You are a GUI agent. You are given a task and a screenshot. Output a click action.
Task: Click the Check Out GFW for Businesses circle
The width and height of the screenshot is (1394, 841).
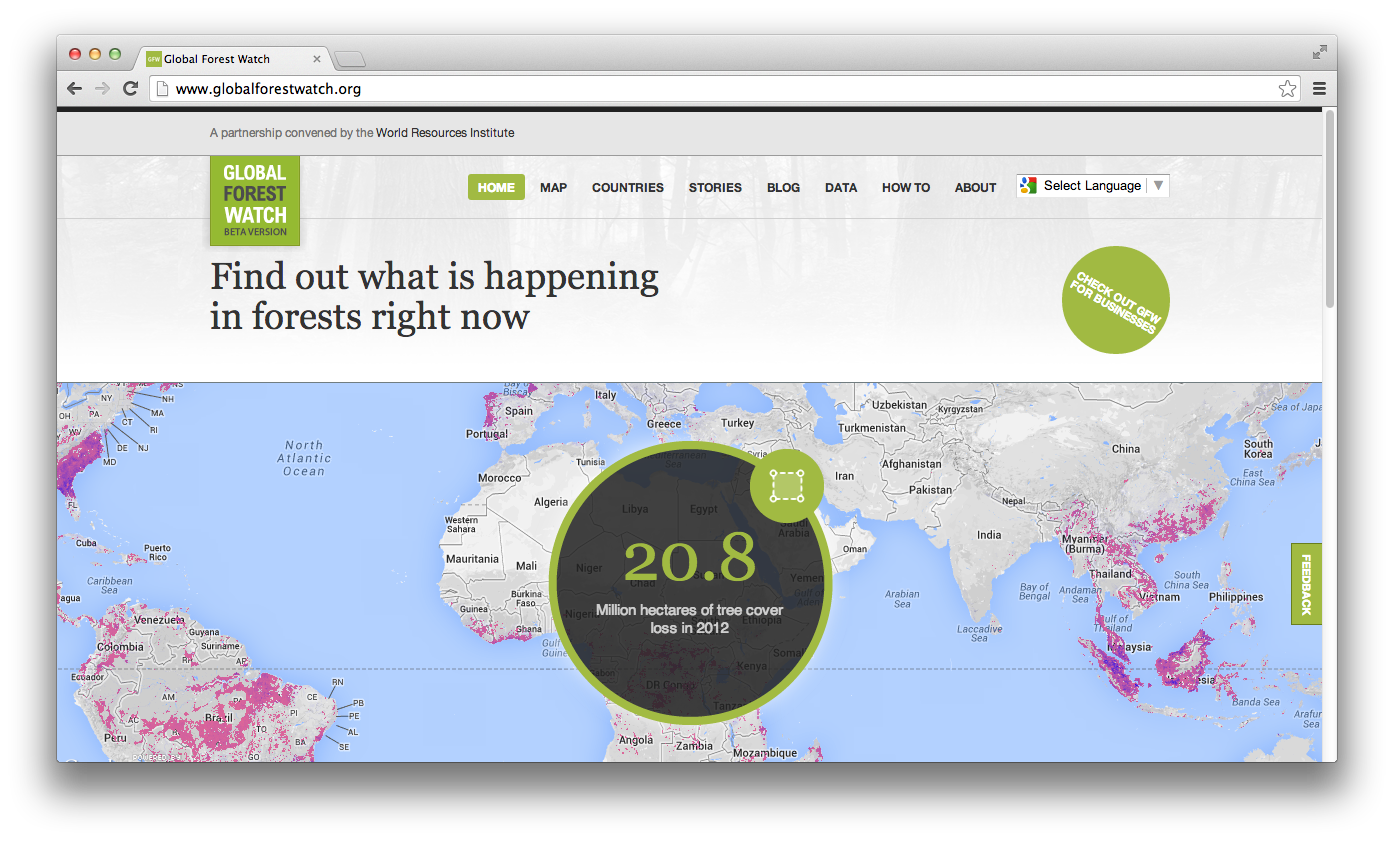pyautogui.click(x=1116, y=300)
